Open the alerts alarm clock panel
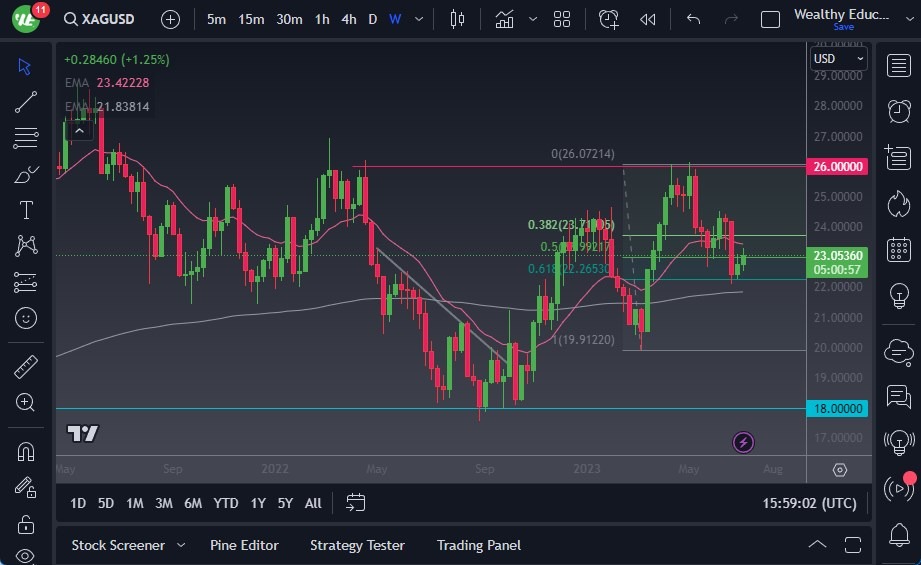 pos(899,111)
